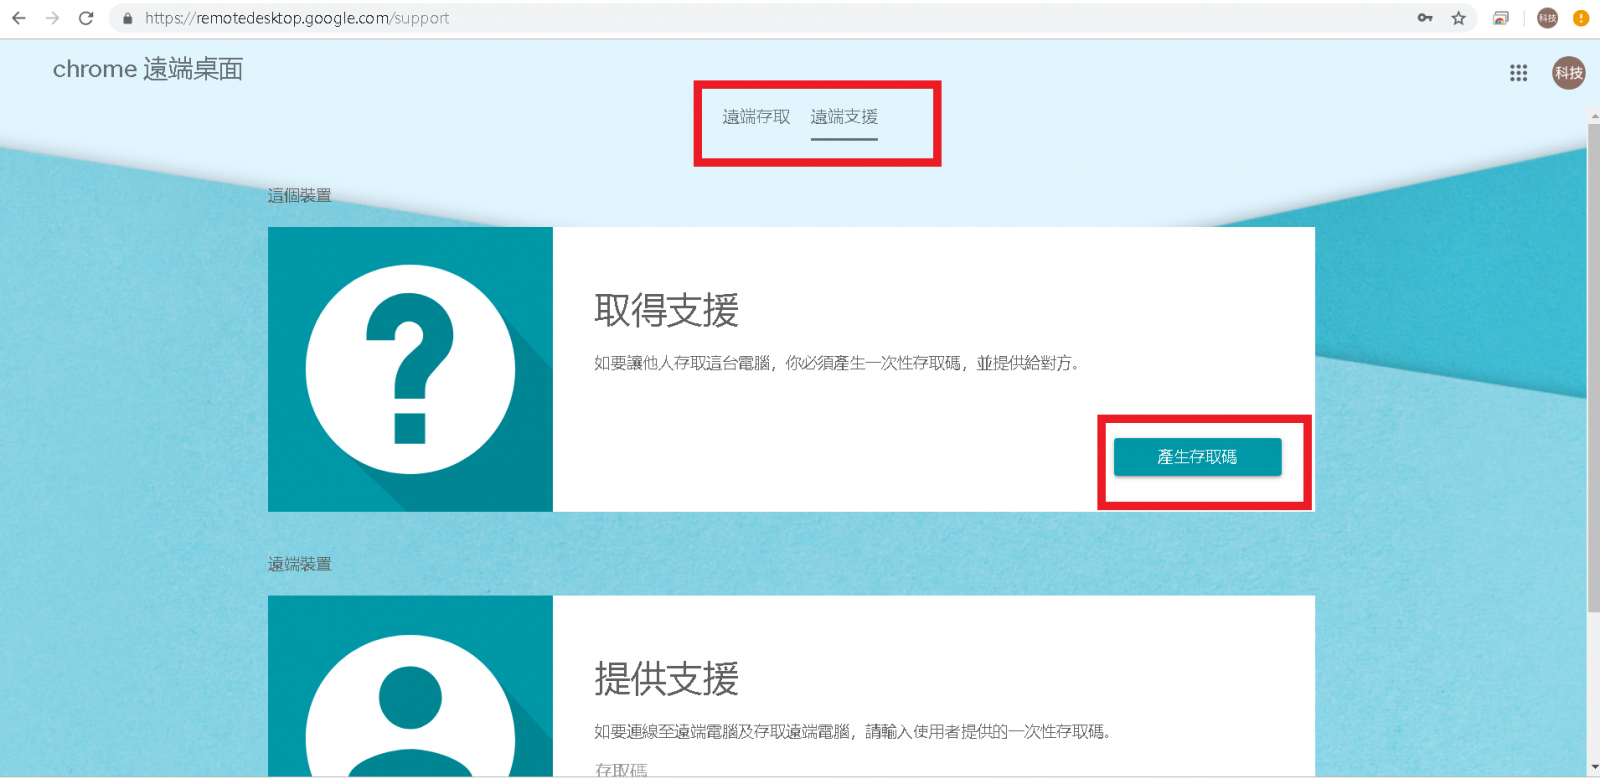Click the padlock site security icon
Screen dimensions: 1600x779
[127, 18]
